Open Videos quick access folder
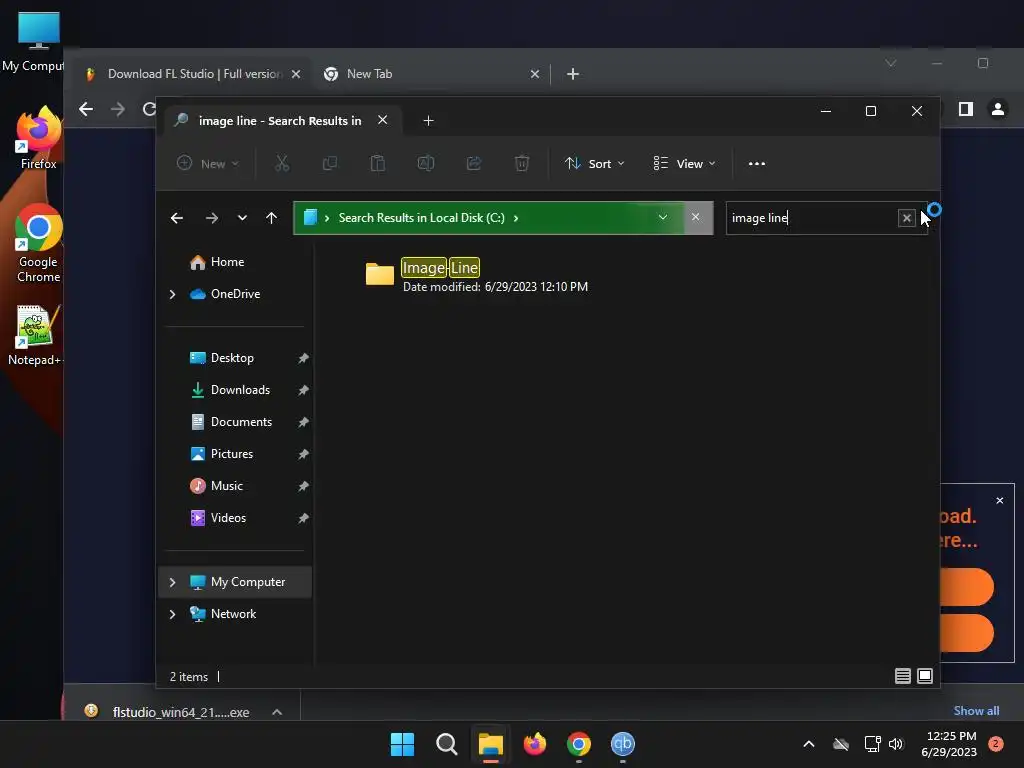Screen dimensions: 1024x768 coord(228,518)
